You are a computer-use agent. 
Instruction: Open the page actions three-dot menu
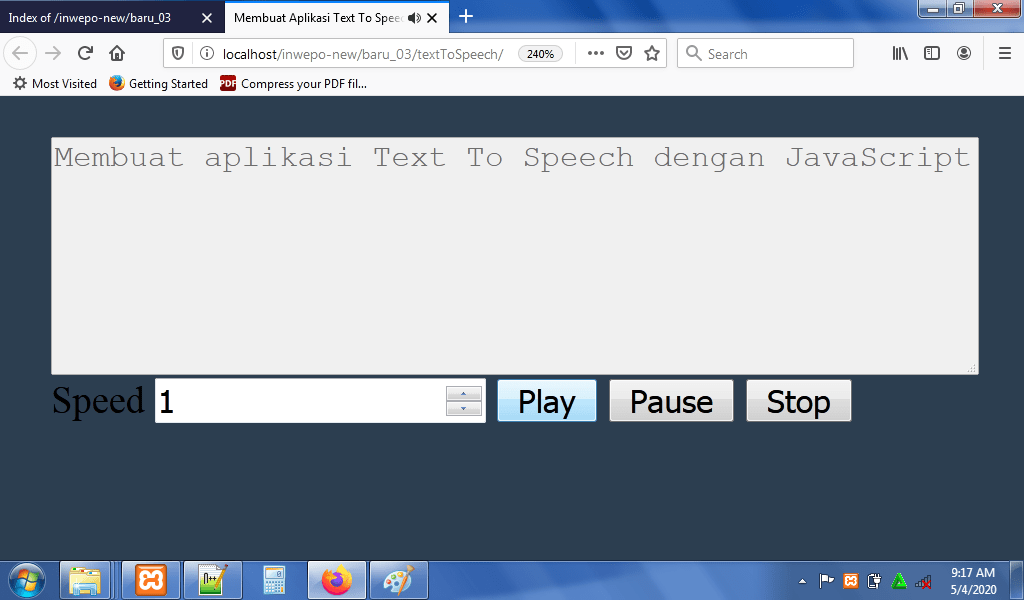596,54
